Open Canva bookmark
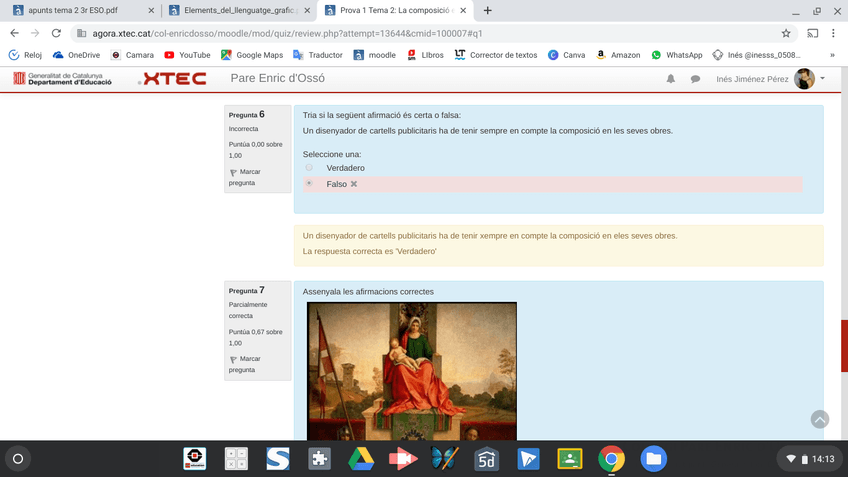Viewport: 848px width, 477px height. (x=566, y=55)
